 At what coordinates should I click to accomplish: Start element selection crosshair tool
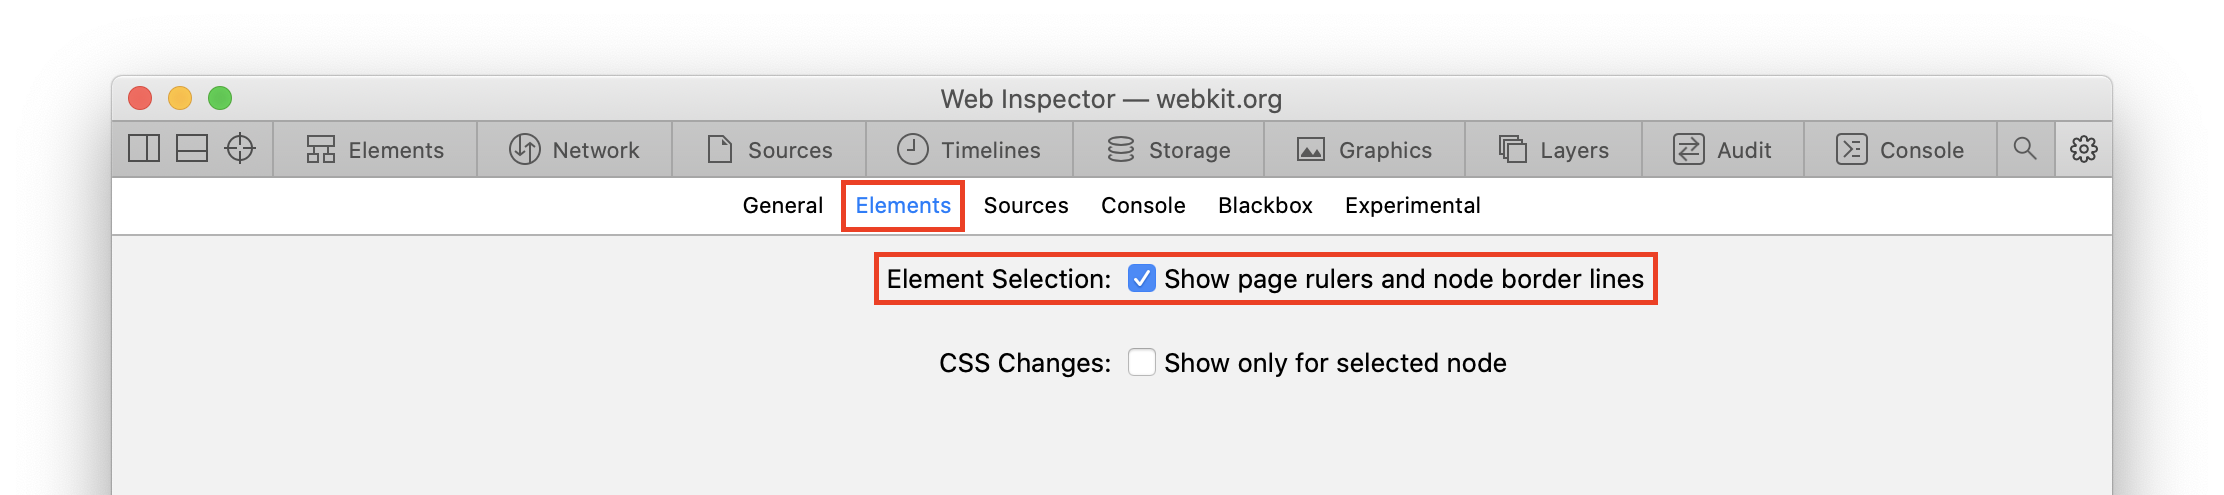pos(240,149)
